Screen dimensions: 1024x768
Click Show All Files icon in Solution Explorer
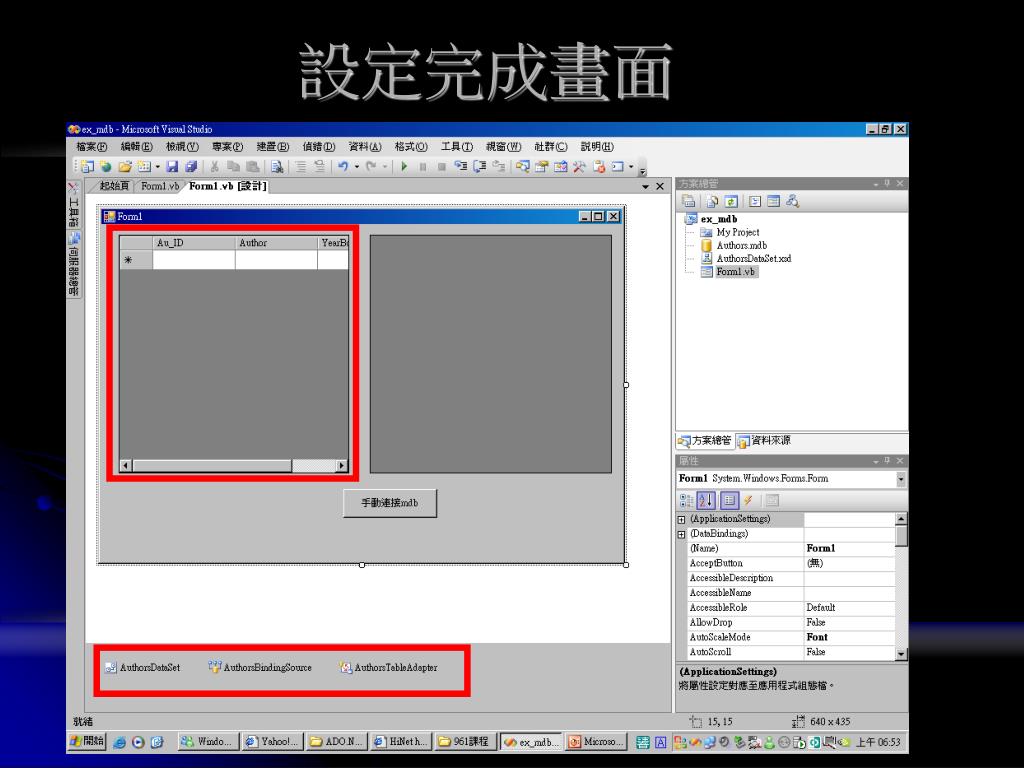coord(712,201)
